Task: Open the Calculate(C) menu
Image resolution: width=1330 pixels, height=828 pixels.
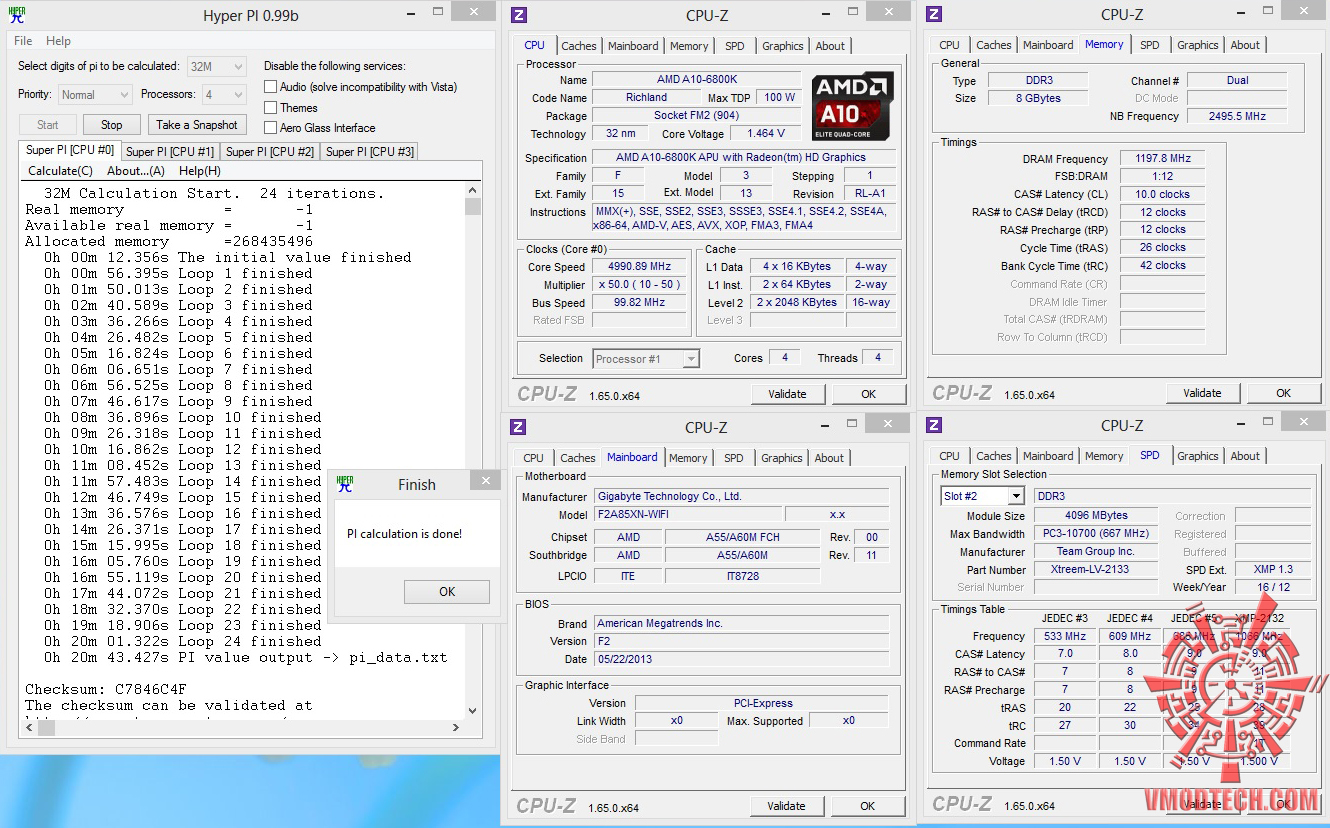Action: coord(60,171)
